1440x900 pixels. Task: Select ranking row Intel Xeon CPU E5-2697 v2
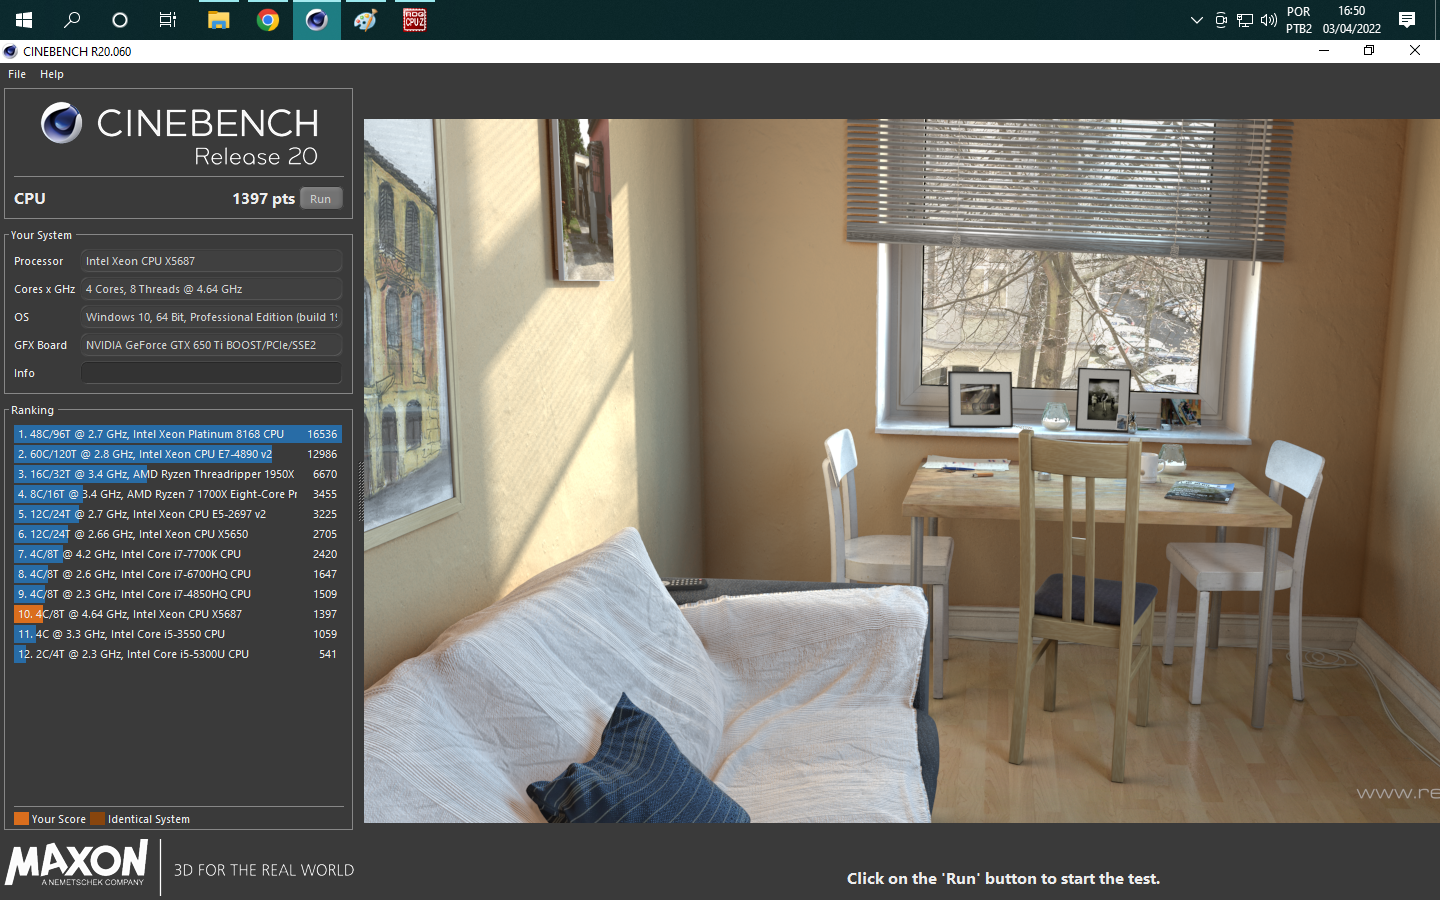178,514
